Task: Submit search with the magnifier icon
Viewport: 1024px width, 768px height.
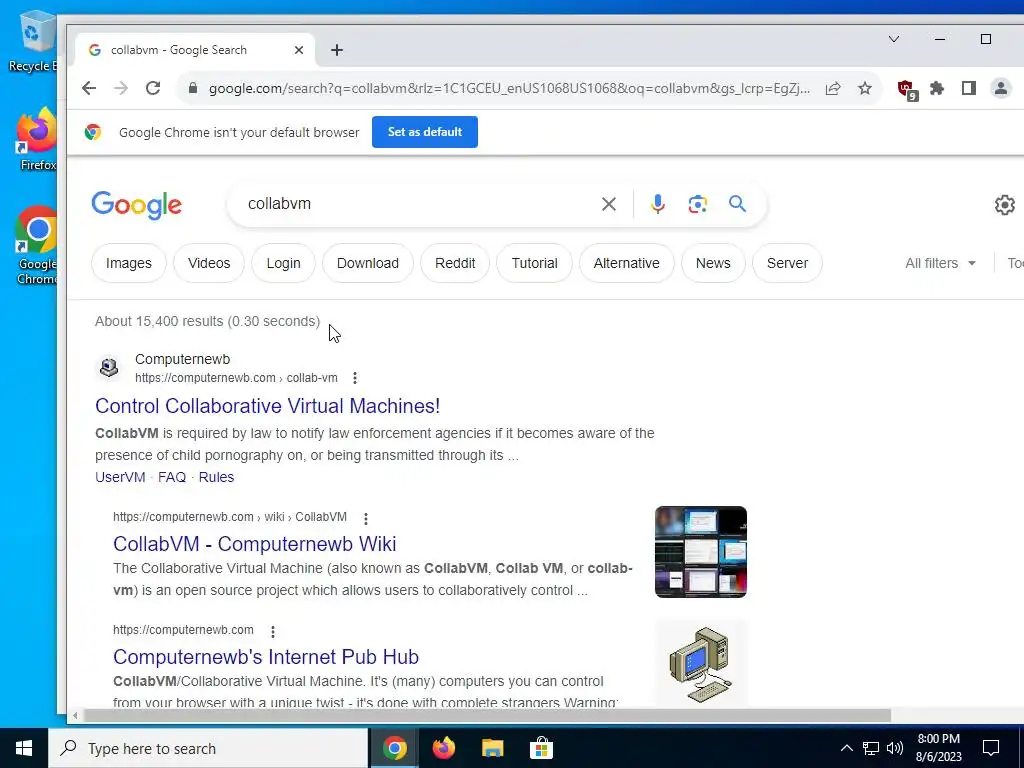Action: click(737, 204)
